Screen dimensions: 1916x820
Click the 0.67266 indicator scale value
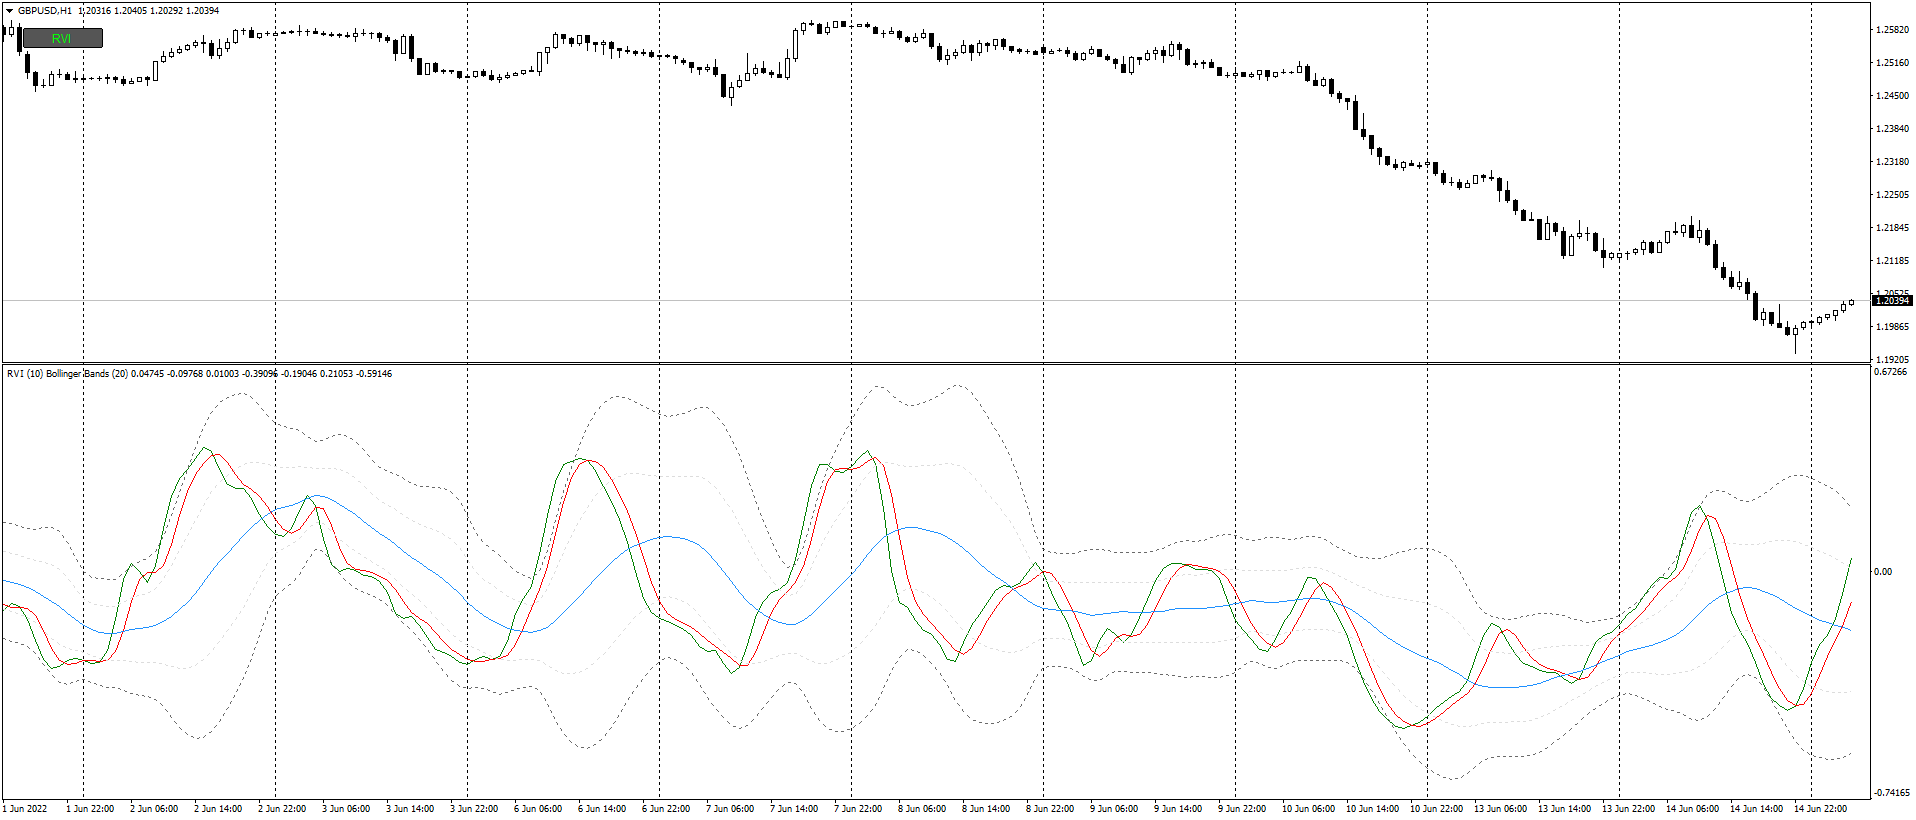(x=1890, y=372)
